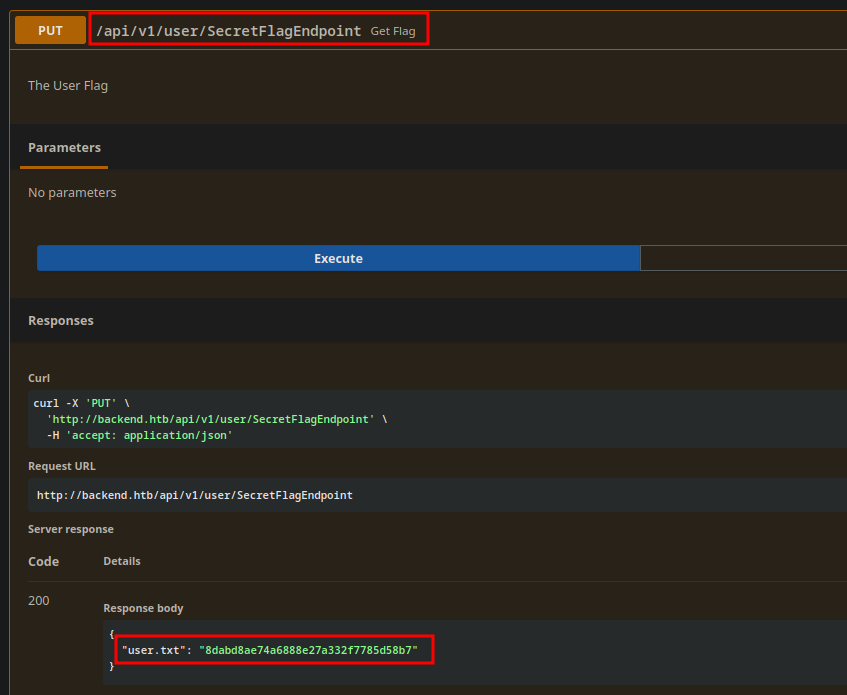Click the Response body label

pyautogui.click(x=143, y=608)
